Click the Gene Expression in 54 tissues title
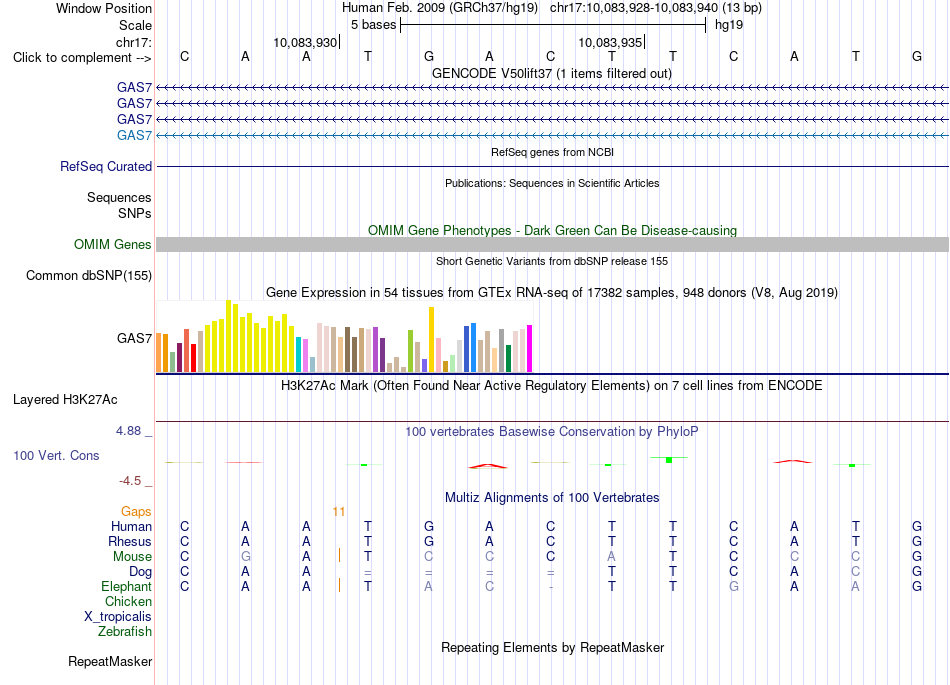The image size is (950, 685). pyautogui.click(x=551, y=293)
